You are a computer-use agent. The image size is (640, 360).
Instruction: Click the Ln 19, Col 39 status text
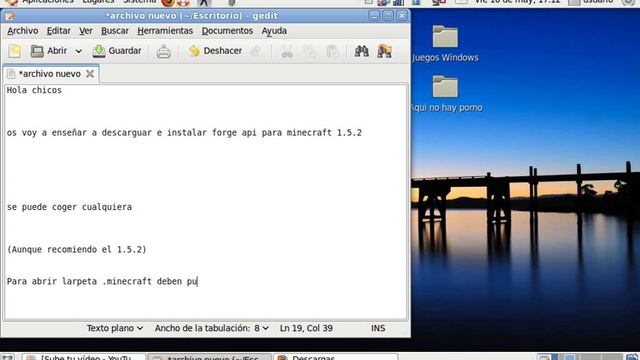point(306,328)
